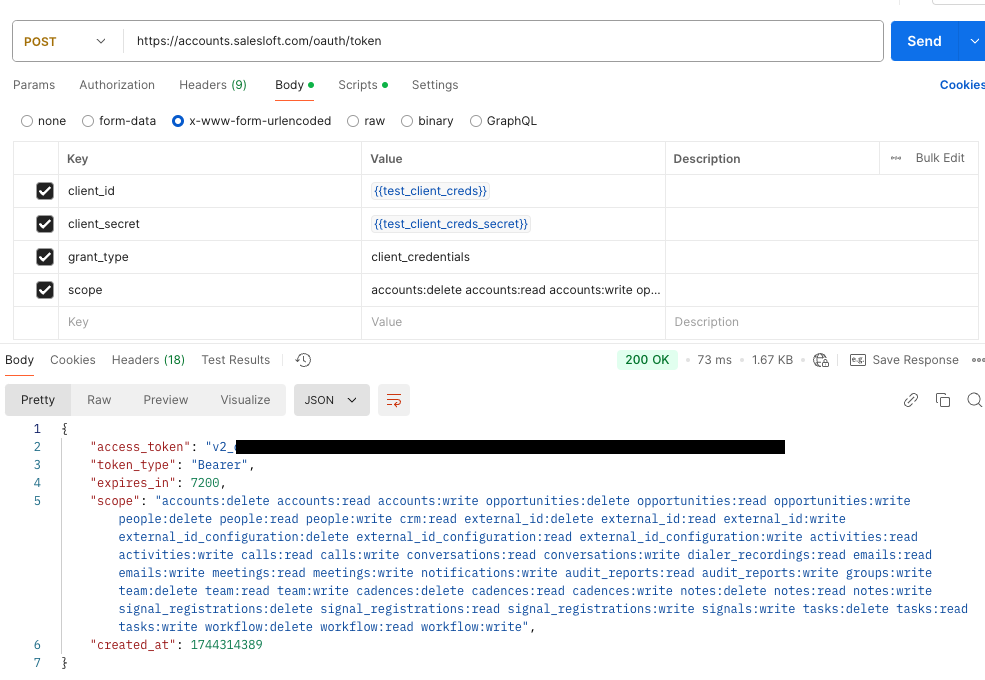Open the Bulk Edit options ellipsis

tap(895, 158)
